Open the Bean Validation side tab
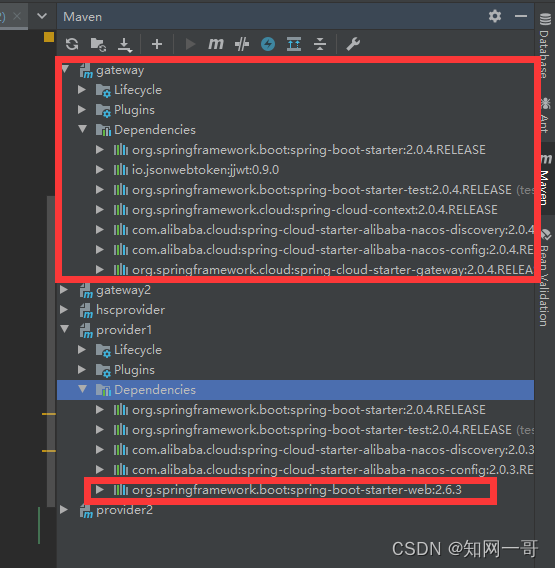This screenshot has height=568, width=555. (545, 277)
